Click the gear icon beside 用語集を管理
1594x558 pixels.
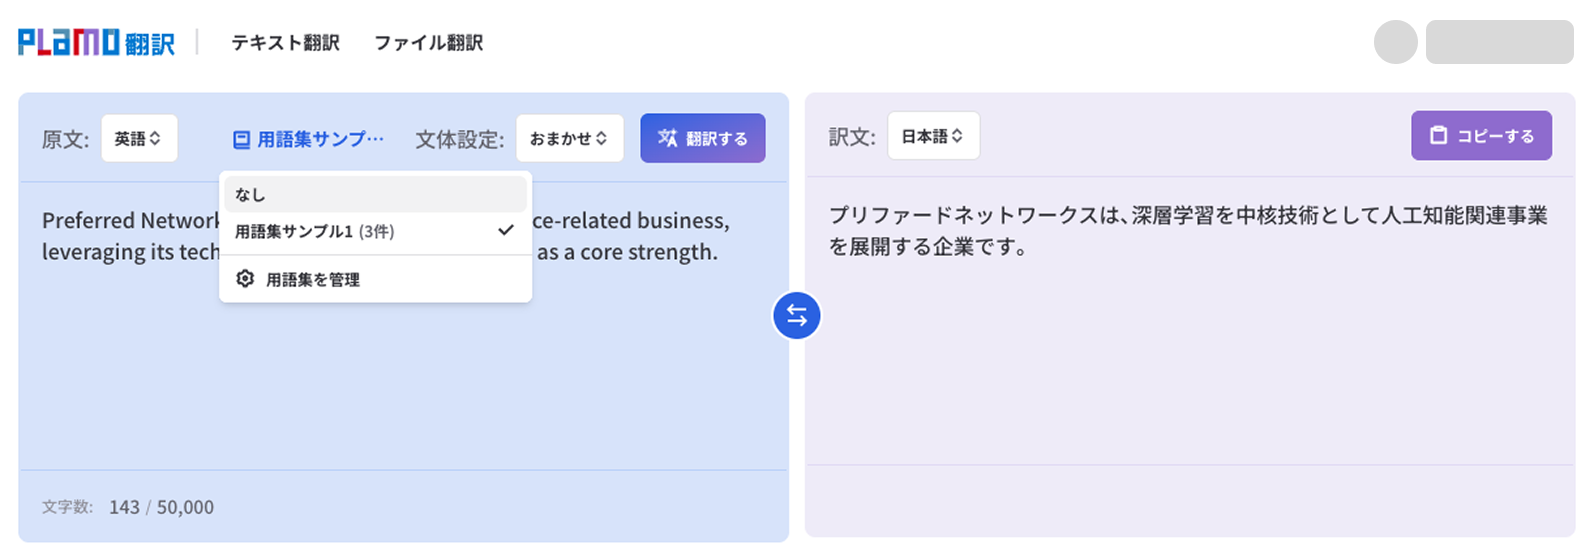point(245,279)
